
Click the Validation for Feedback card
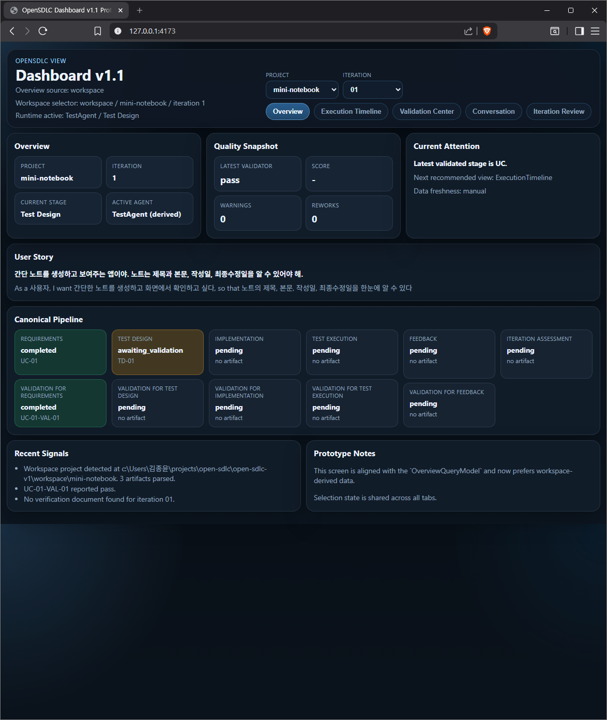point(449,405)
